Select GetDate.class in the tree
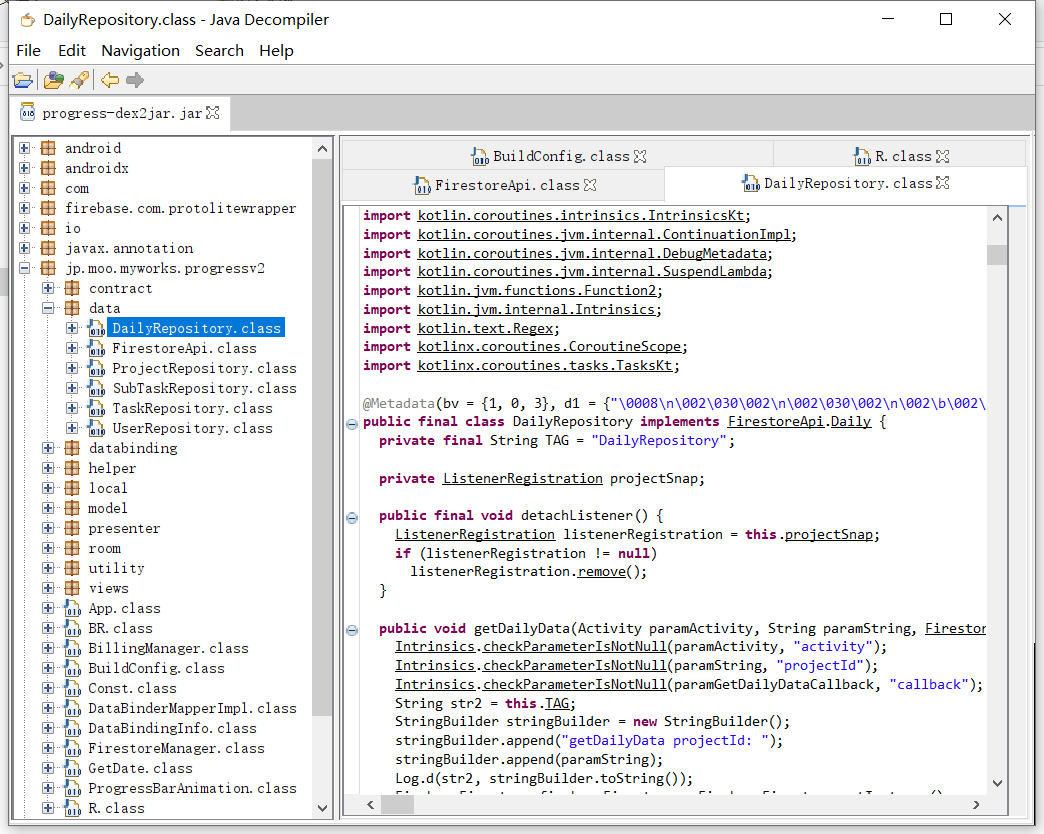 pyautogui.click(x=140, y=767)
